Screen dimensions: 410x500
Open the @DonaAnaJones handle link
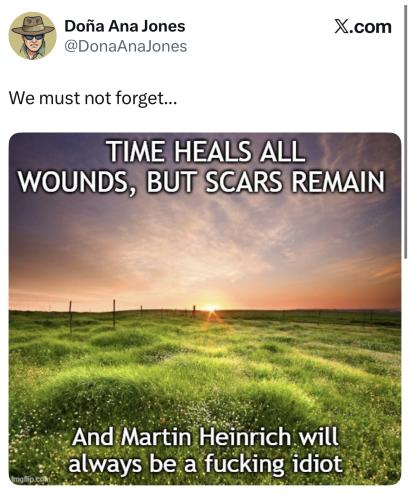tap(125, 46)
